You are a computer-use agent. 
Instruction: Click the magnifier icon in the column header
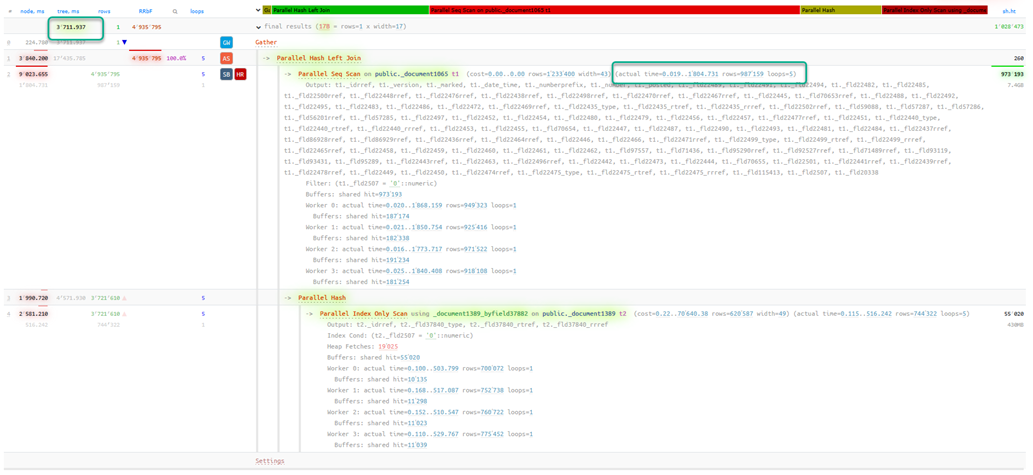coord(175,11)
